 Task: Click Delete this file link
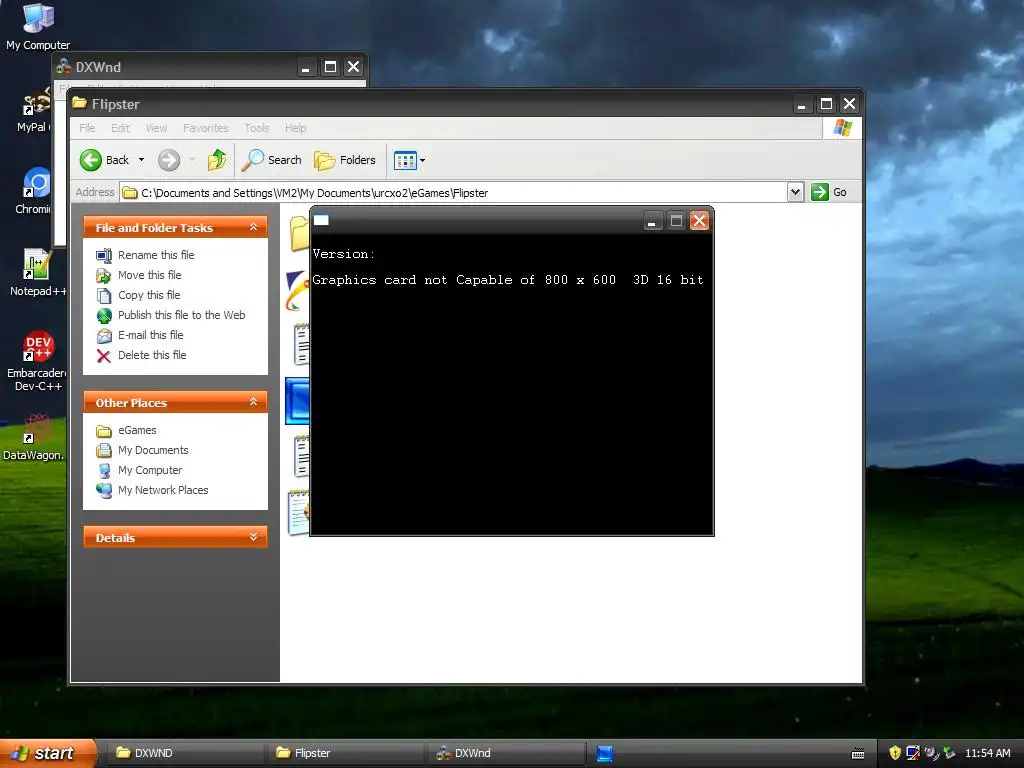(152, 355)
